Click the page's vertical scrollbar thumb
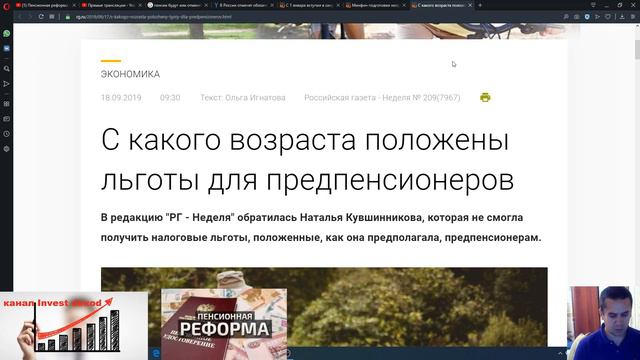 pos(637,50)
